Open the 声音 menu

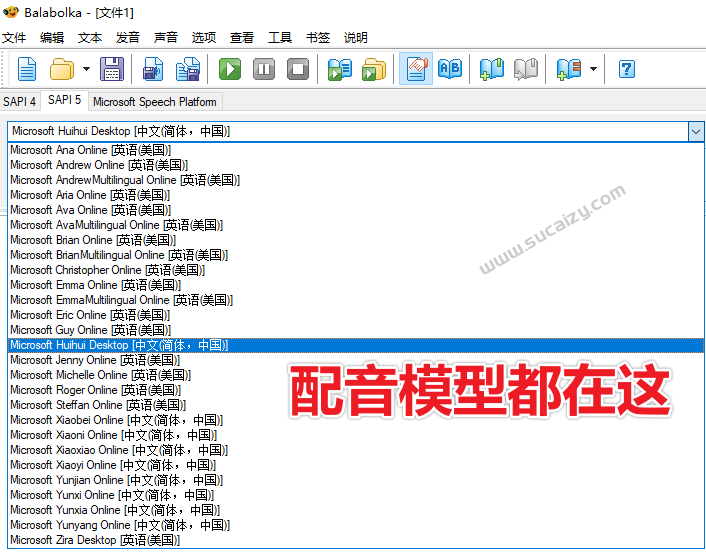[166, 37]
